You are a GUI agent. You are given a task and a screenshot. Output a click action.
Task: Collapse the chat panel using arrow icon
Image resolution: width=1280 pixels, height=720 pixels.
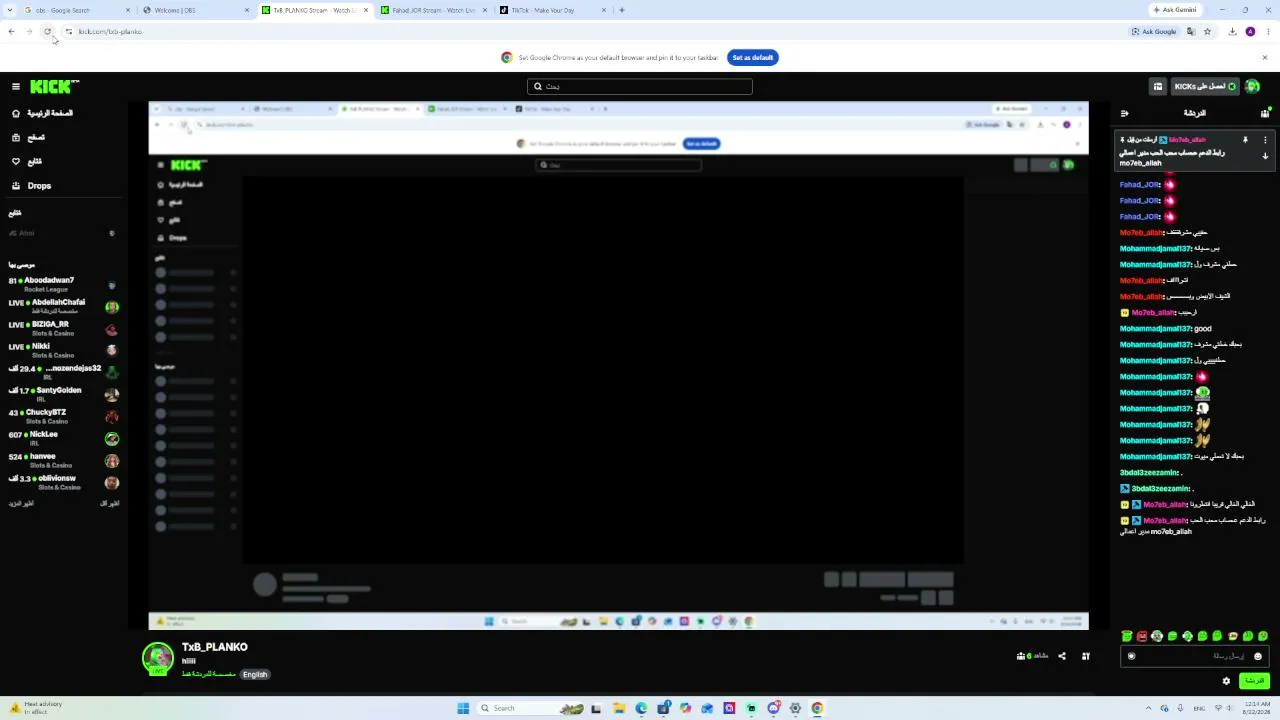click(1124, 113)
